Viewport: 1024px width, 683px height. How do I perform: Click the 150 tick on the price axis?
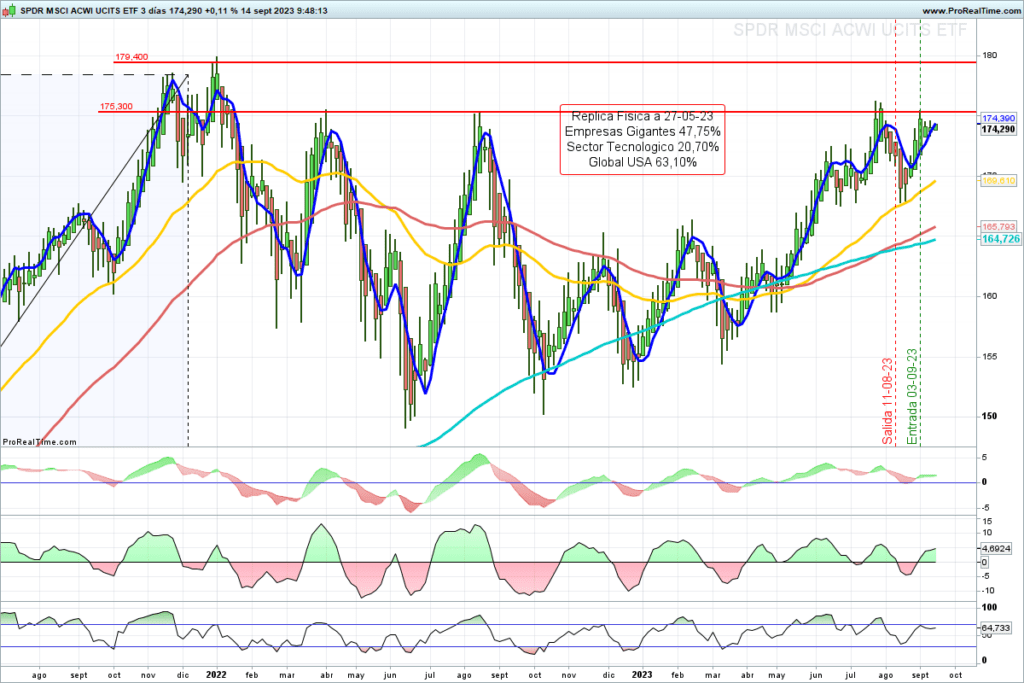click(990, 416)
